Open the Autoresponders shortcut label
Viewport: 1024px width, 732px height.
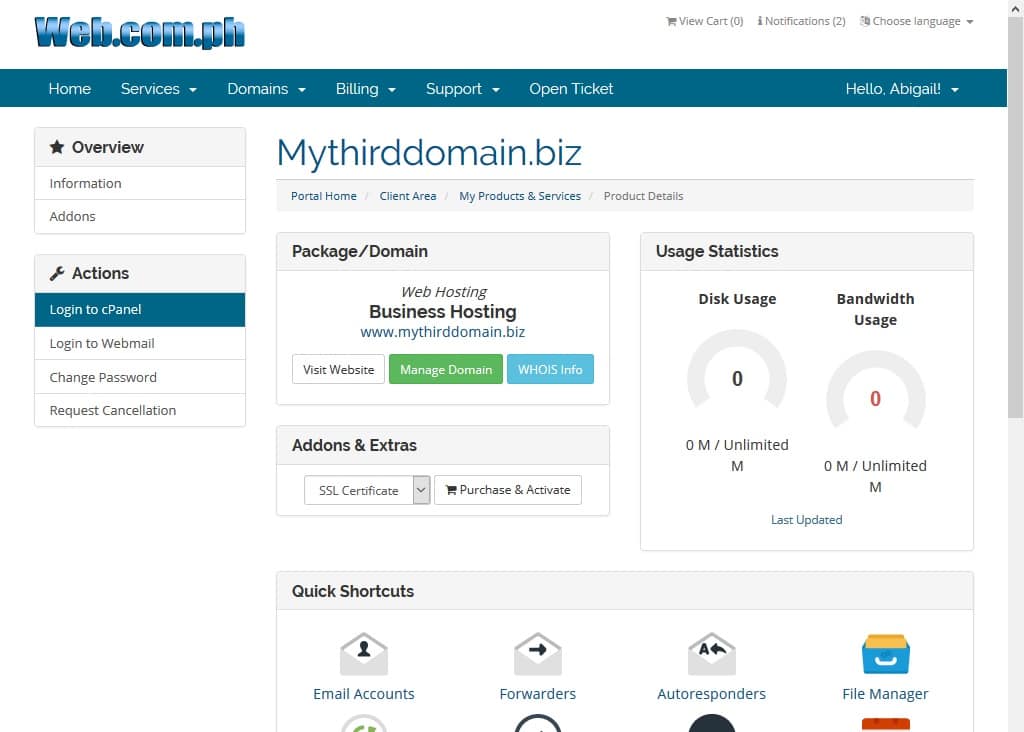(x=712, y=693)
